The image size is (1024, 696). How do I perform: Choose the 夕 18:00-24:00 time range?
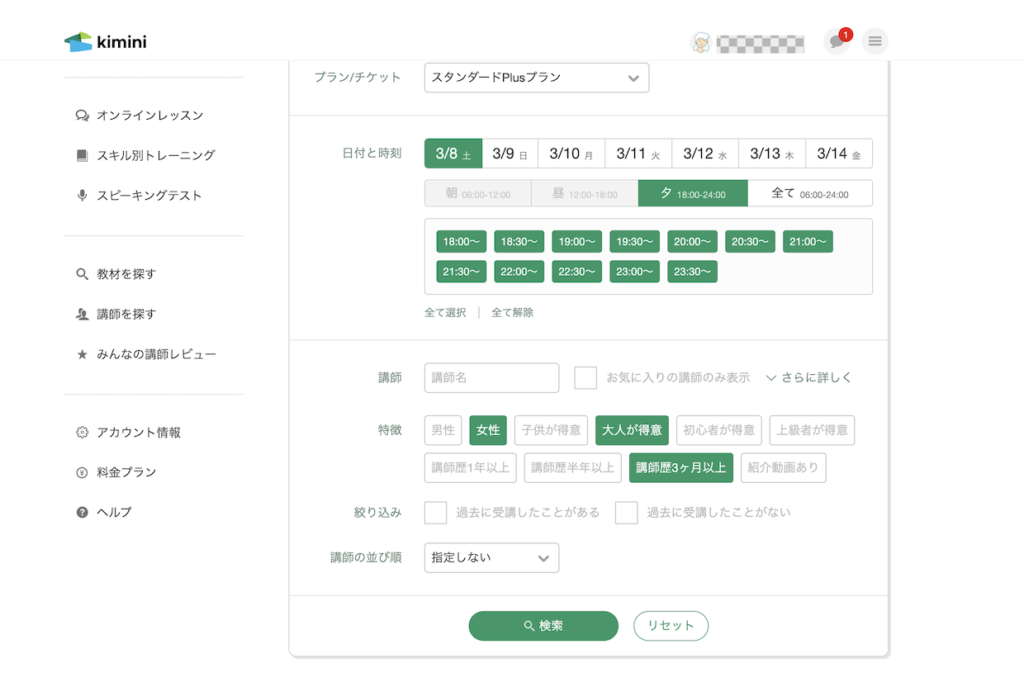[x=693, y=193]
